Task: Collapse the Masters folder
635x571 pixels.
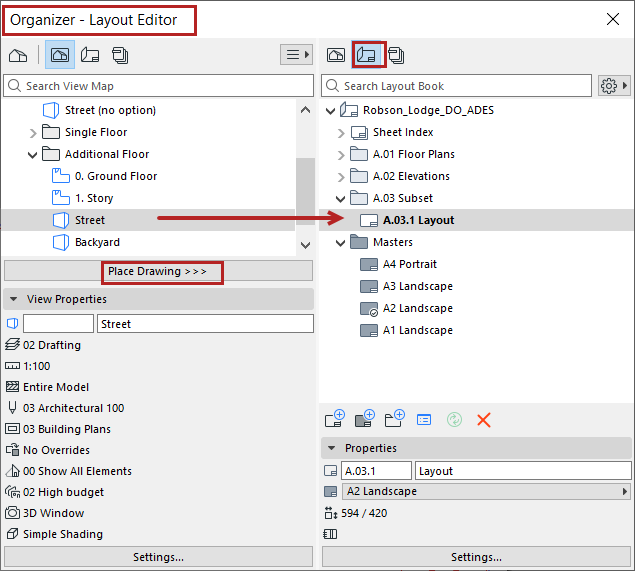Action: coord(341,243)
